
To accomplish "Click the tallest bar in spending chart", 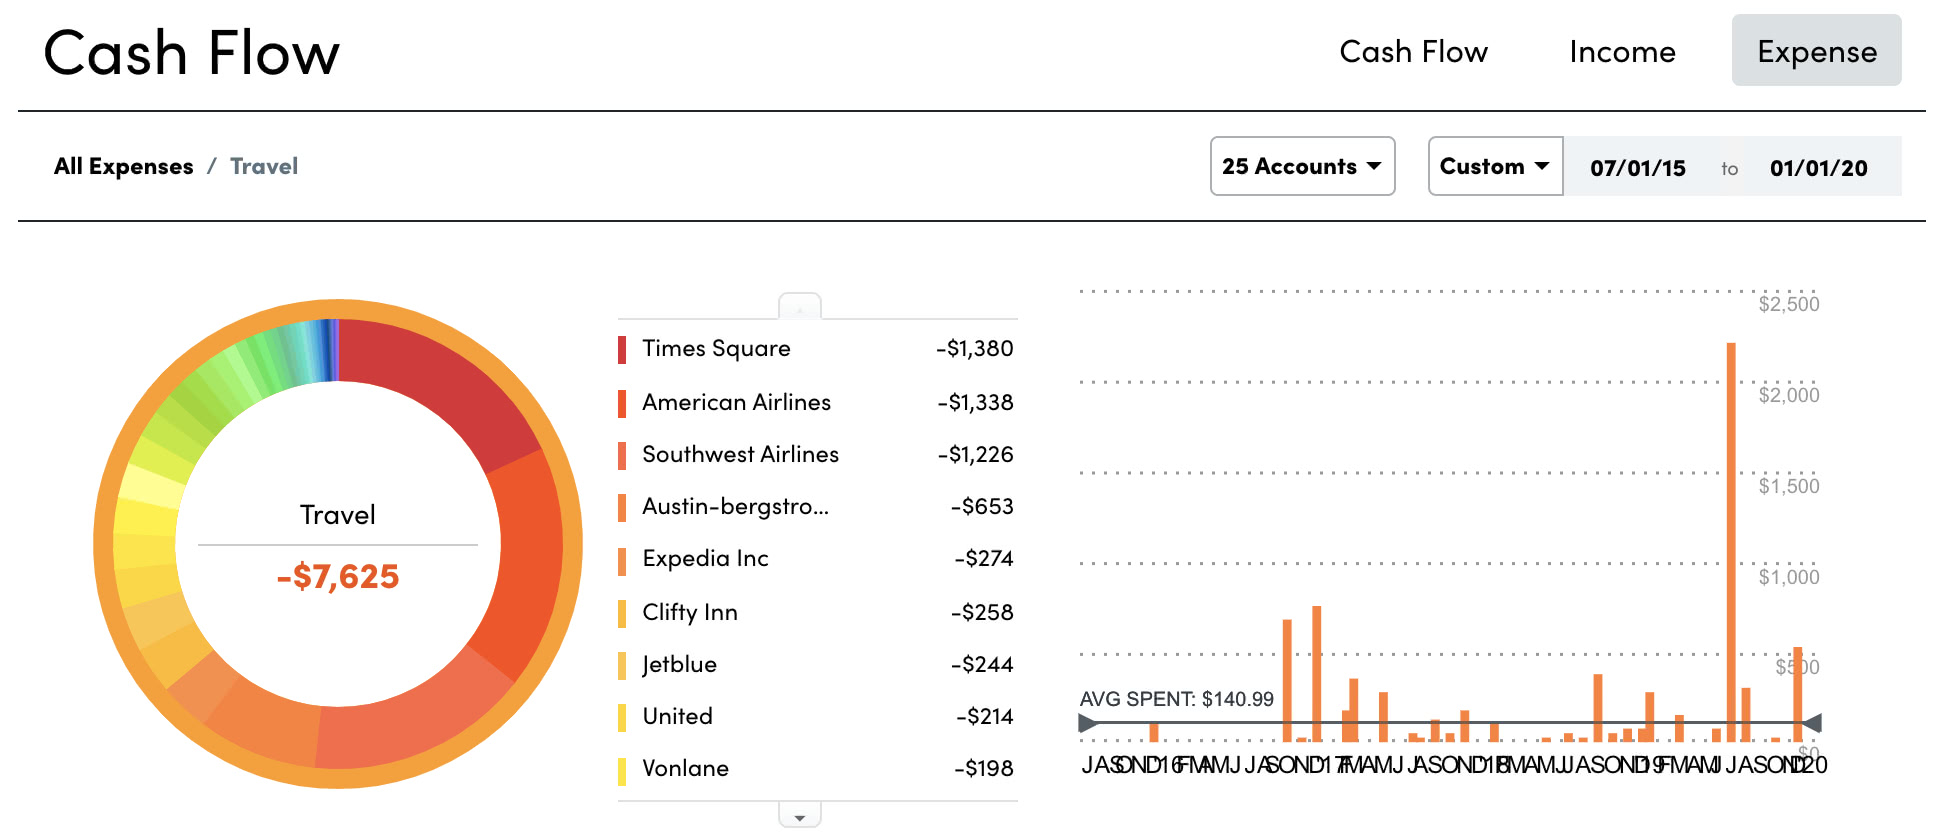I will 1731,542.
